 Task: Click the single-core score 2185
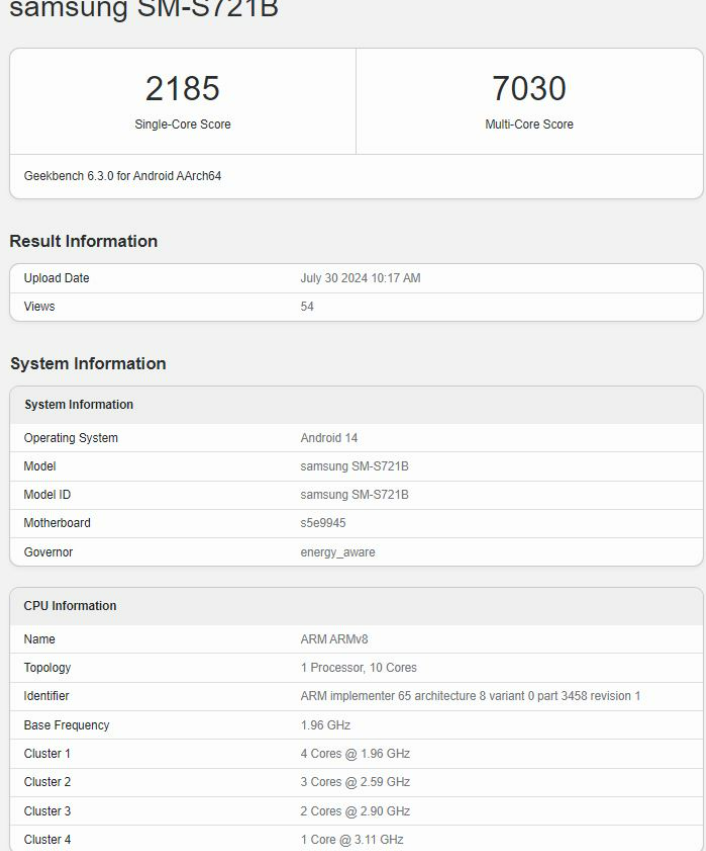click(182, 88)
